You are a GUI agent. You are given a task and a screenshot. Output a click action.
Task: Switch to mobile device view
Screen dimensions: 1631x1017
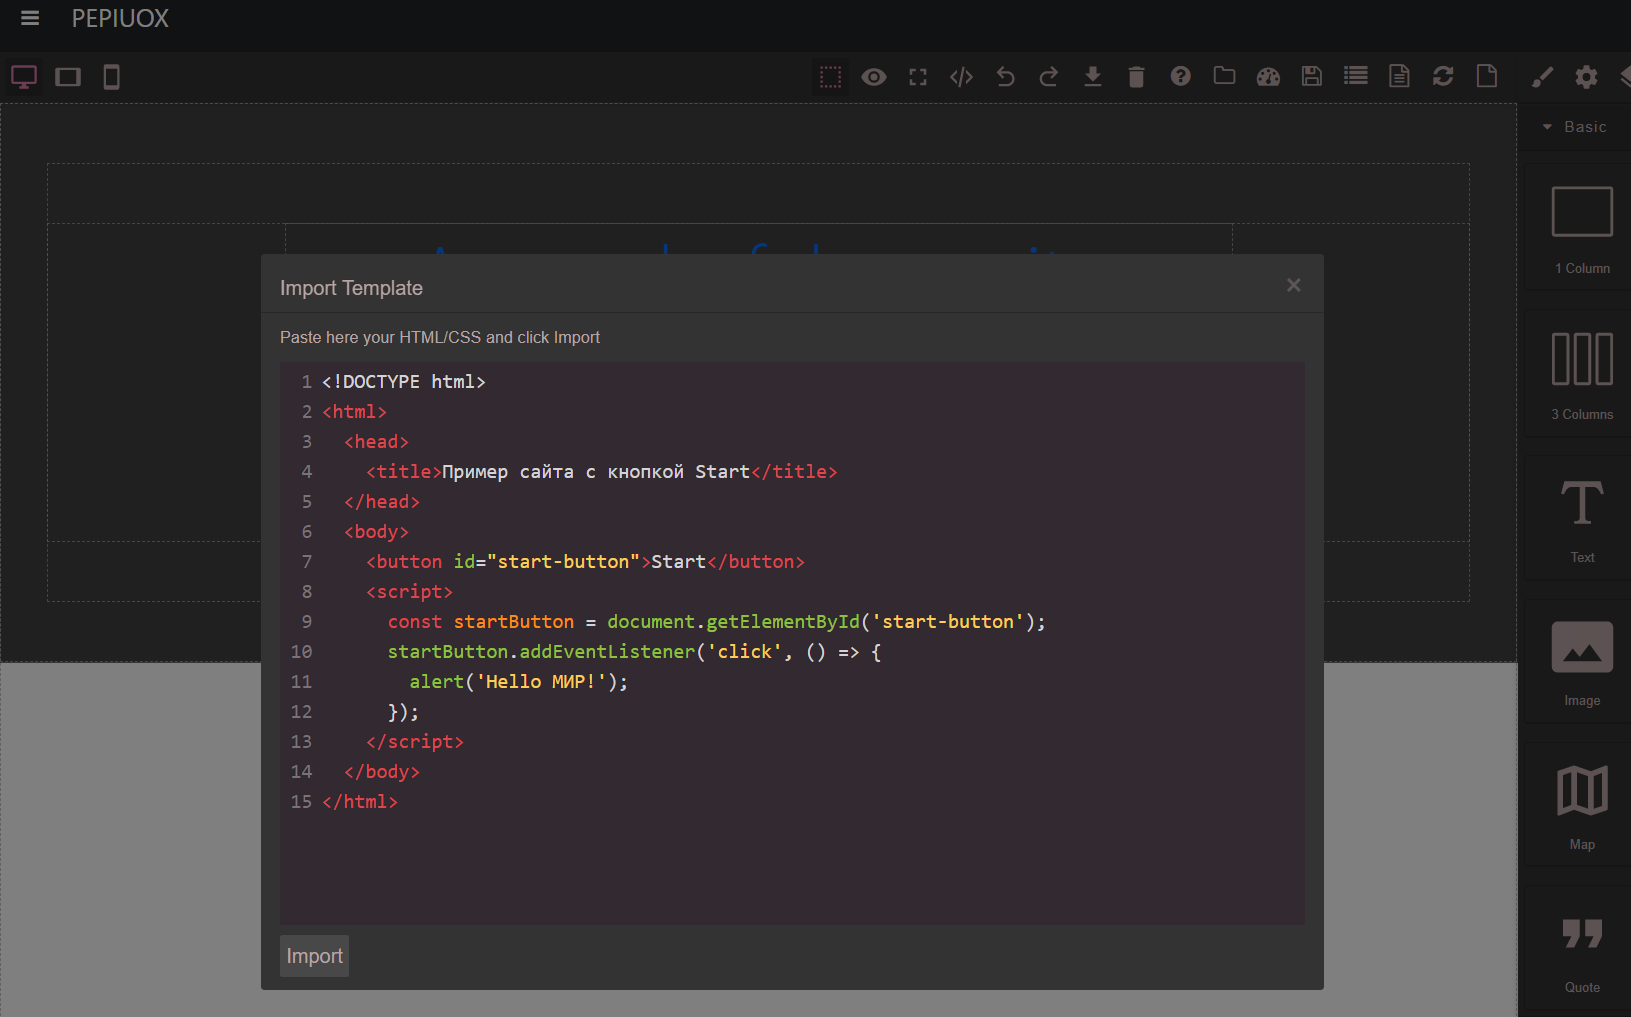(x=111, y=76)
